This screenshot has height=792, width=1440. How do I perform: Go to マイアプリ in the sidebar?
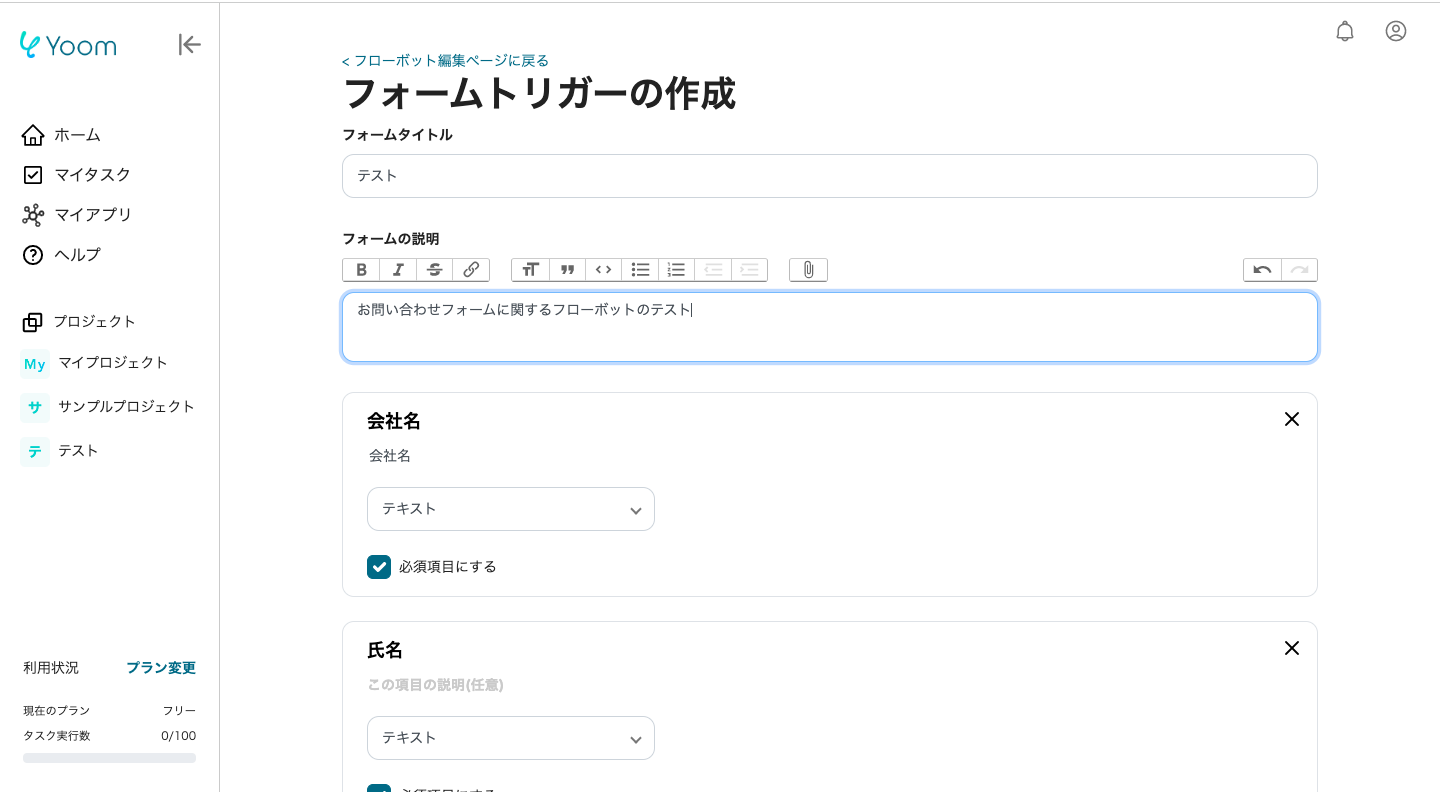pyautogui.click(x=92, y=215)
